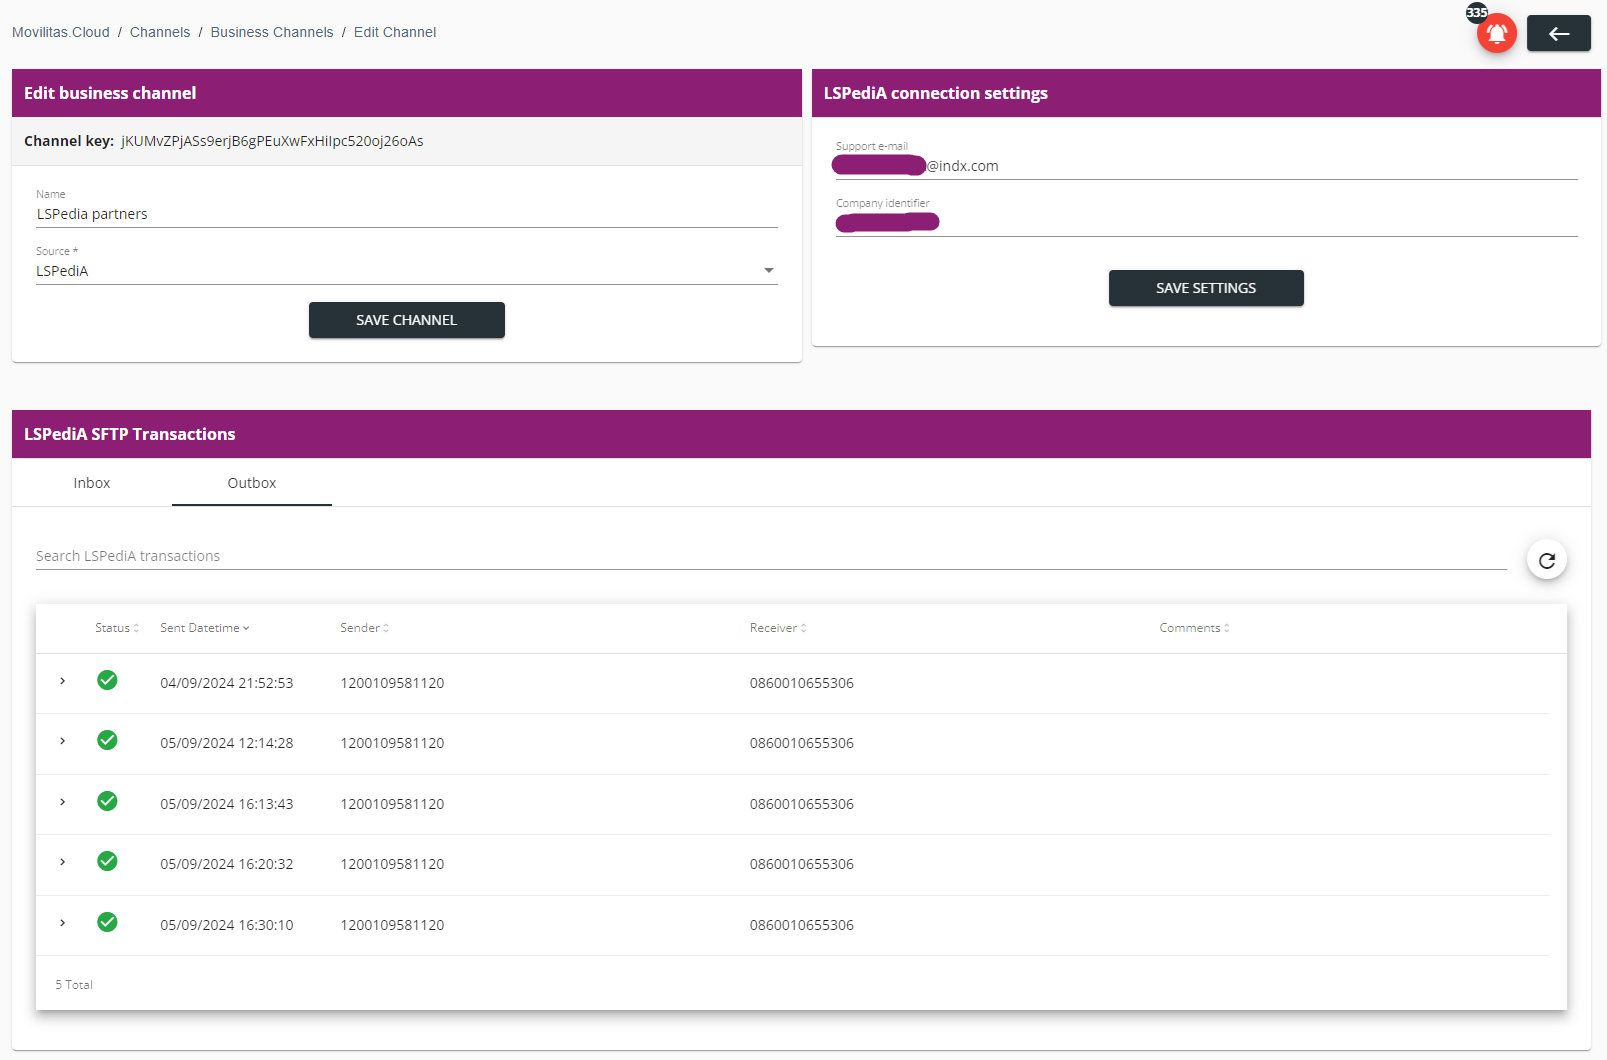Sort table by Sender column
The width and height of the screenshot is (1607, 1060).
pyautogui.click(x=365, y=628)
